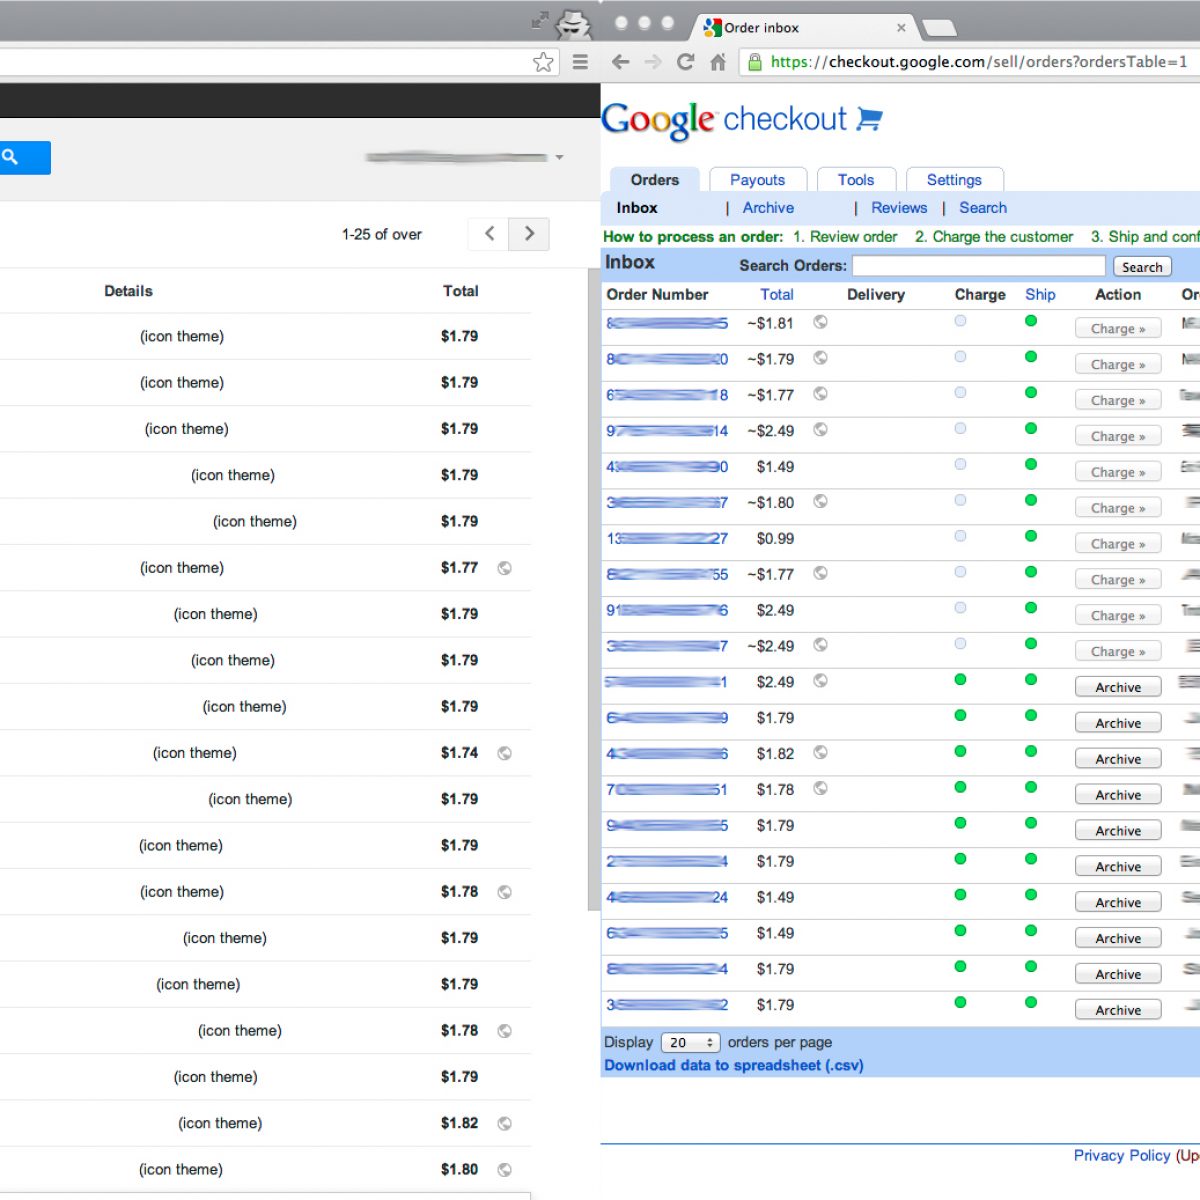
Task: Archive the $1.82 order
Action: pyautogui.click(x=1117, y=759)
